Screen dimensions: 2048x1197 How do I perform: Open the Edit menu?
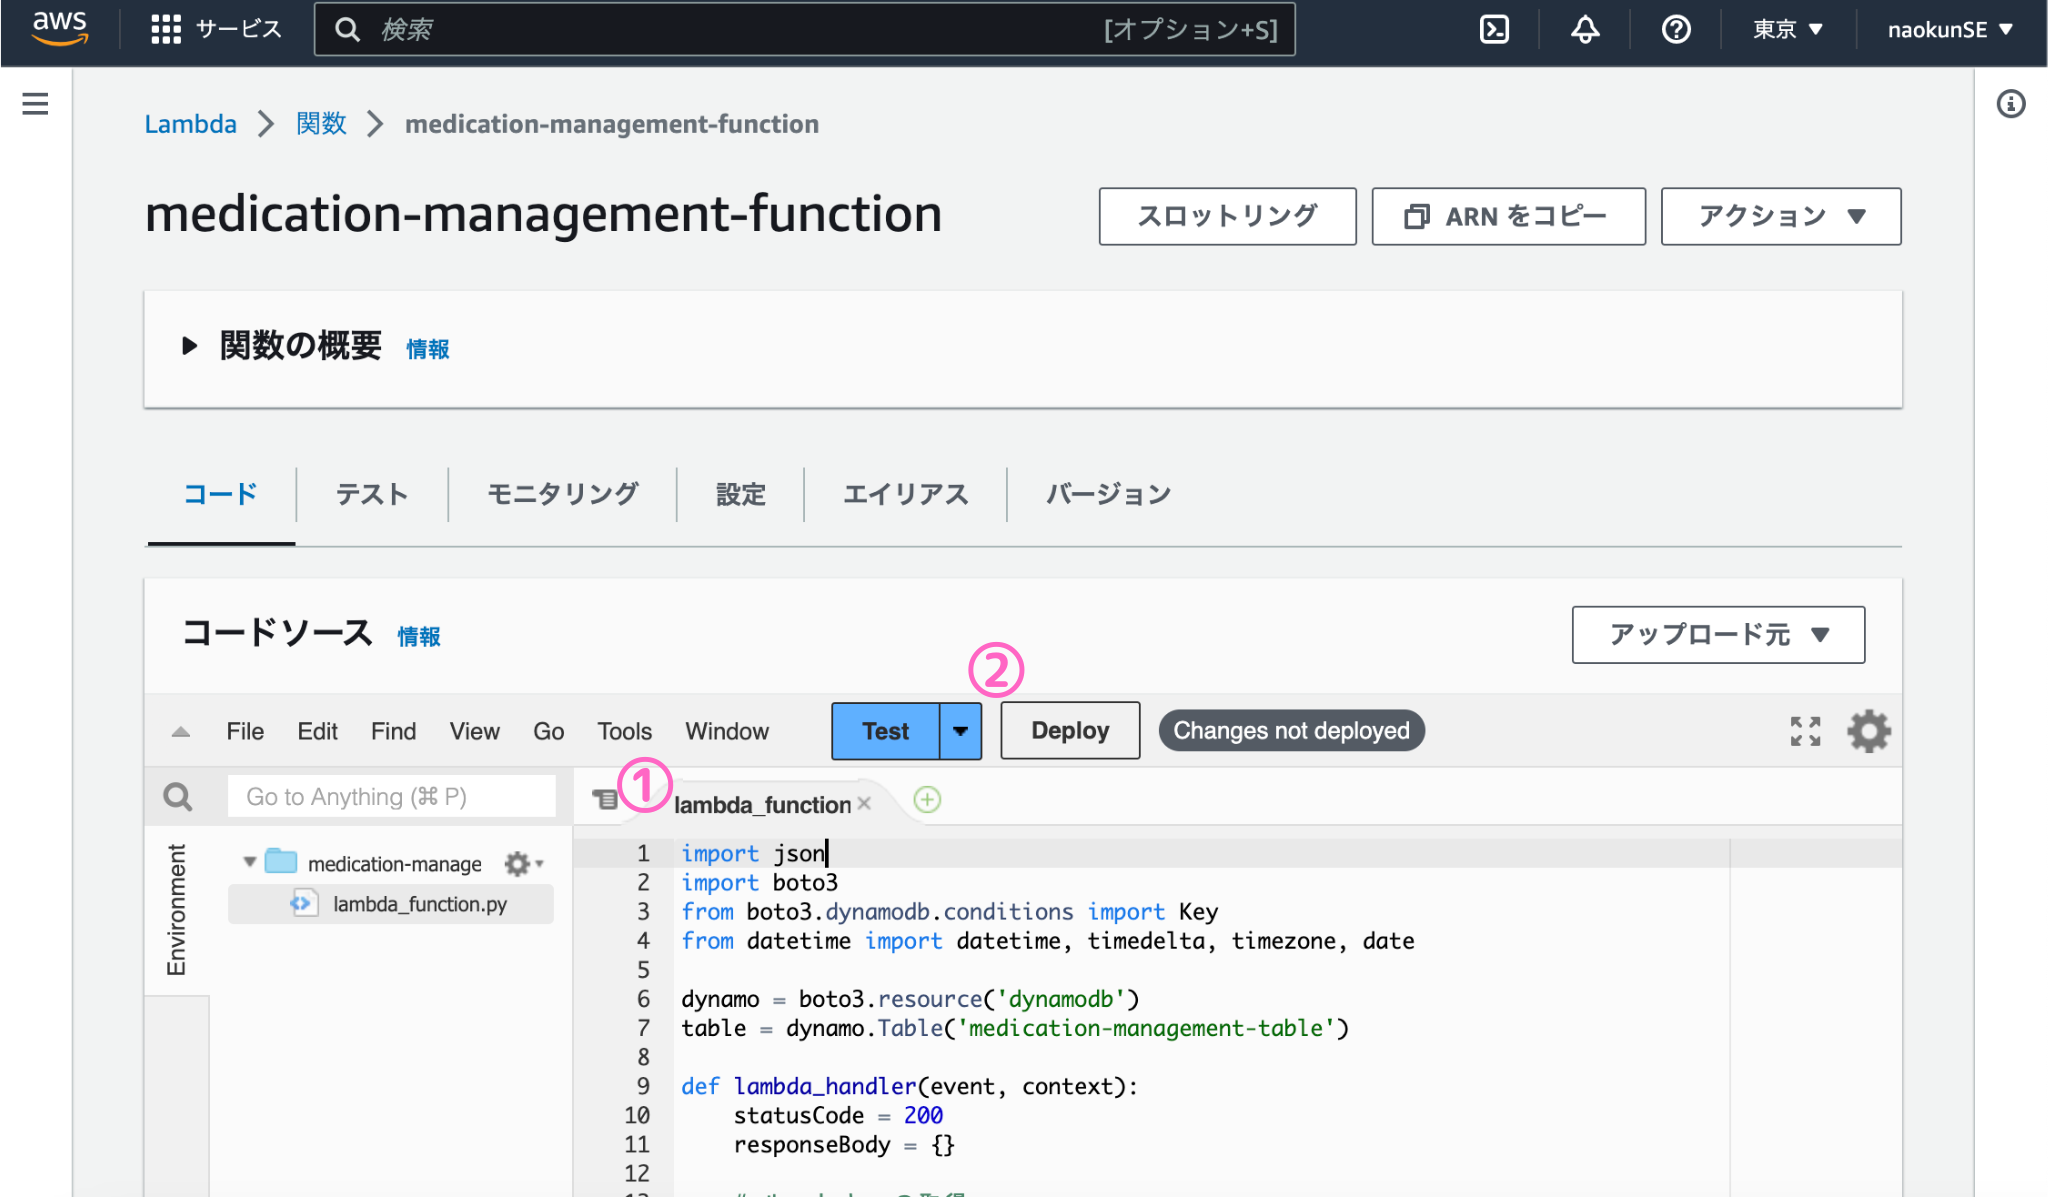click(317, 731)
